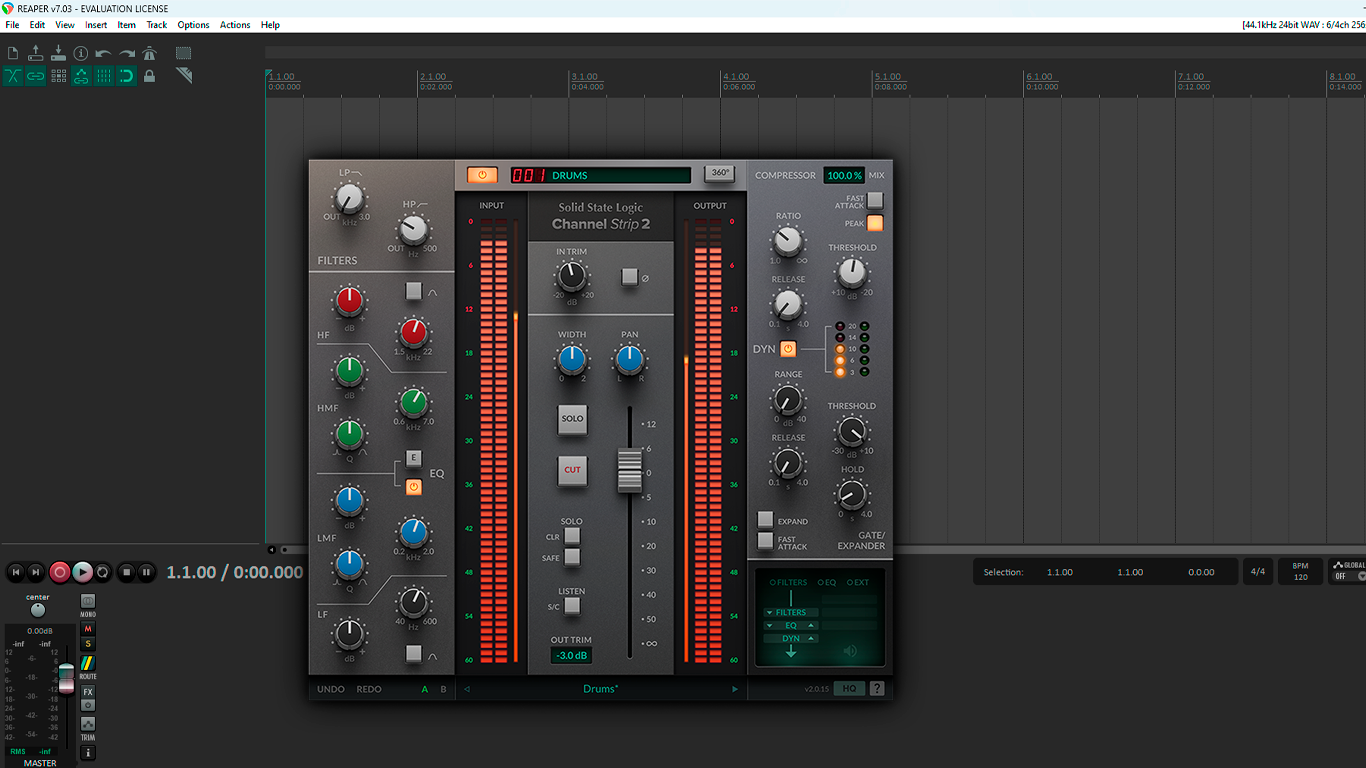Toggle the EQ E-type button
Viewport: 1366px width, 768px height.
click(x=413, y=458)
